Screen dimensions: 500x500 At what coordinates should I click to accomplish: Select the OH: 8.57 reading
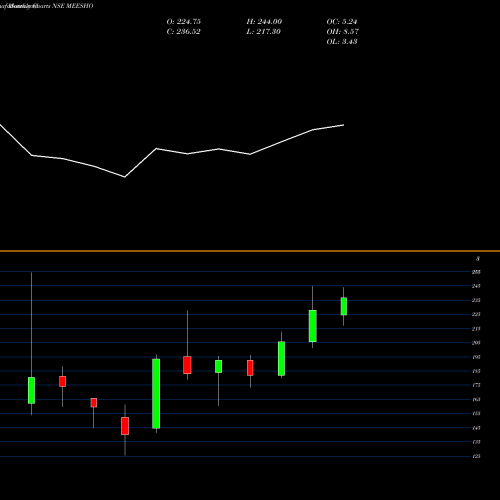click(343, 32)
